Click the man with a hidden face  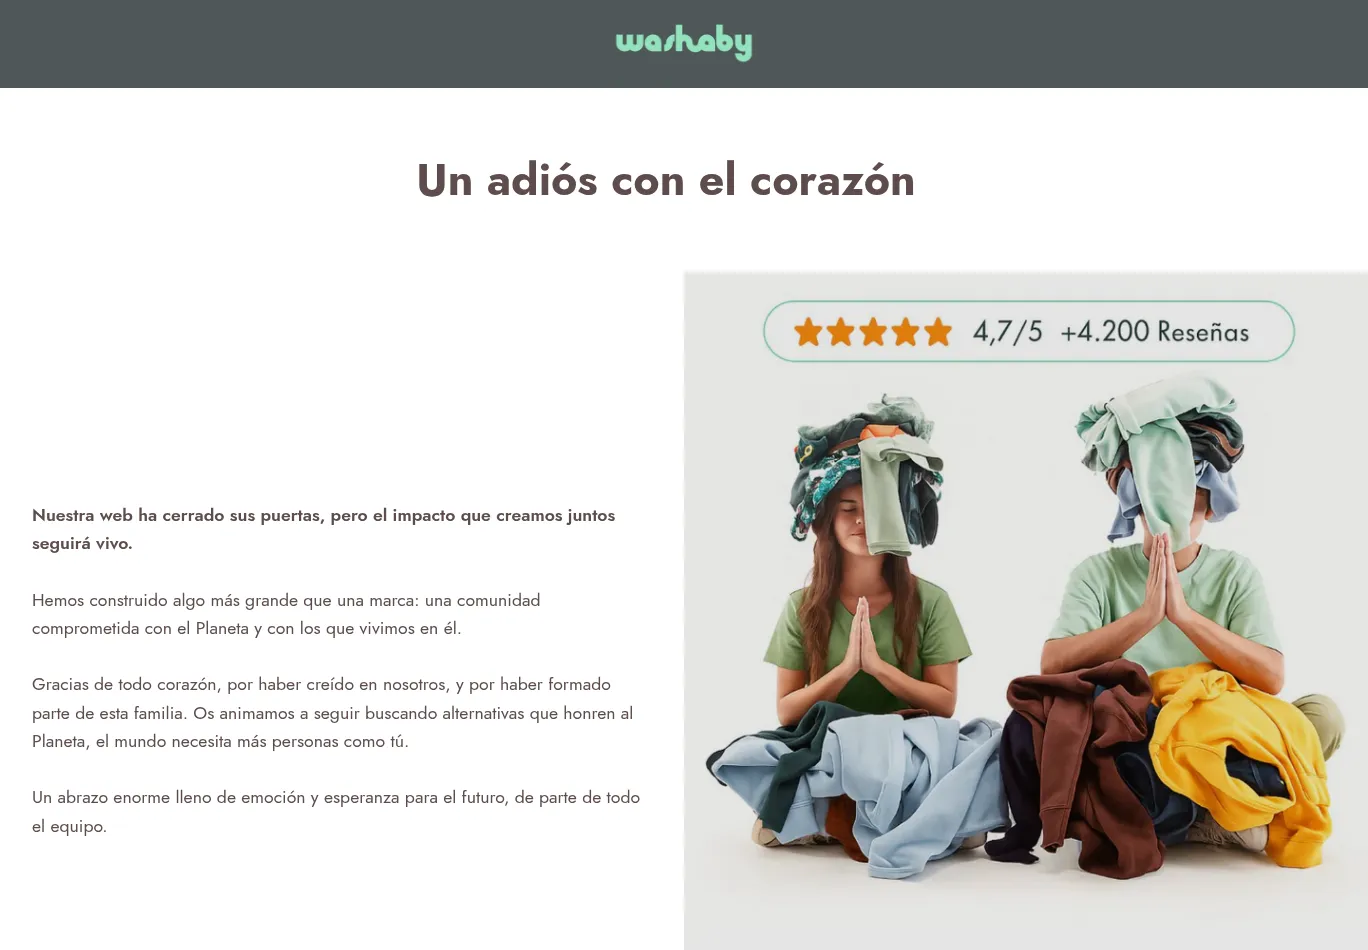coord(1160,560)
